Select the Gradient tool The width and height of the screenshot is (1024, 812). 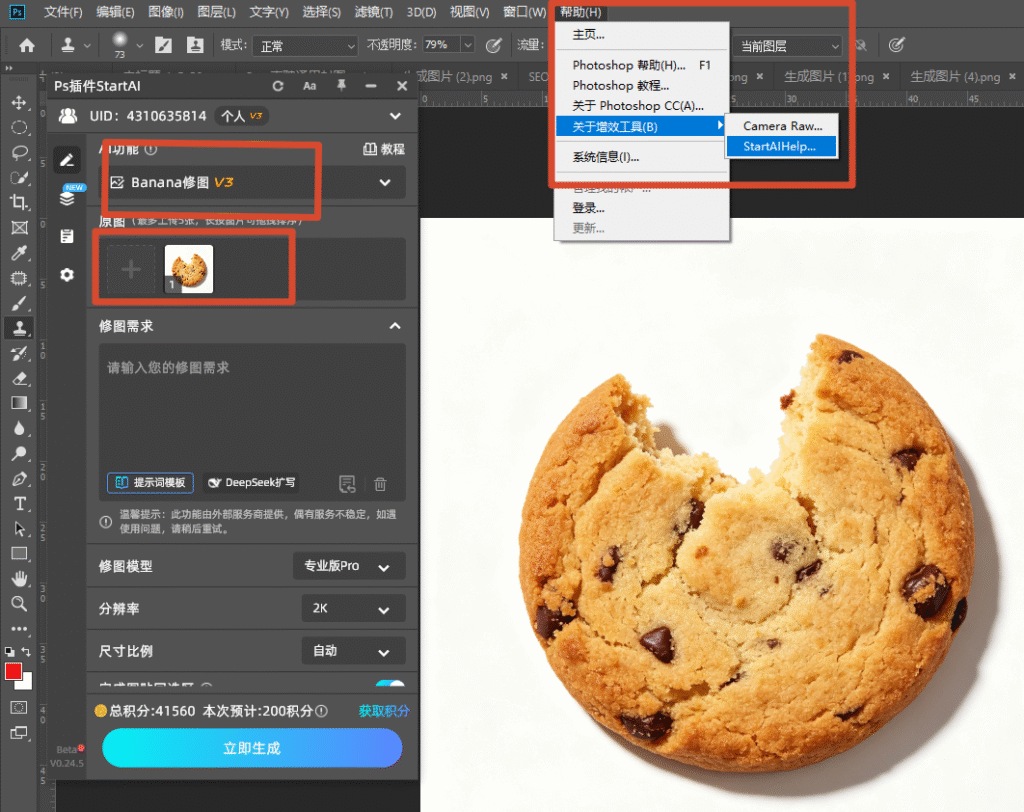19,403
